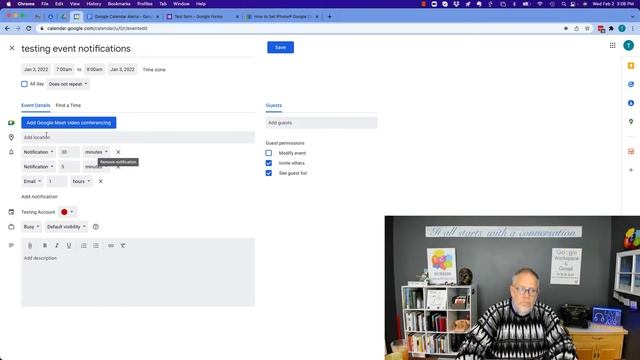The width and height of the screenshot is (640, 360).
Task: Toggle underline formatting in description toolbar
Action: tap(69, 246)
